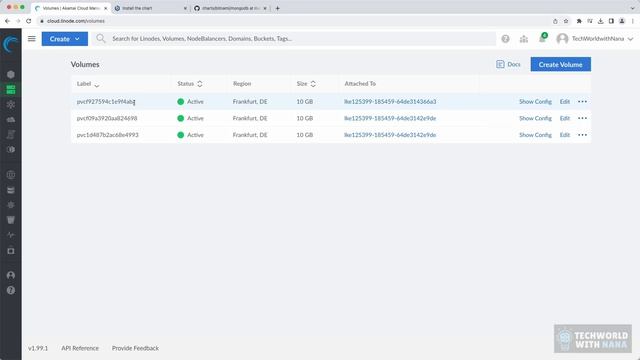Open Provide Feedback footer link
Screen dimensions: 640x360
click(x=135, y=348)
